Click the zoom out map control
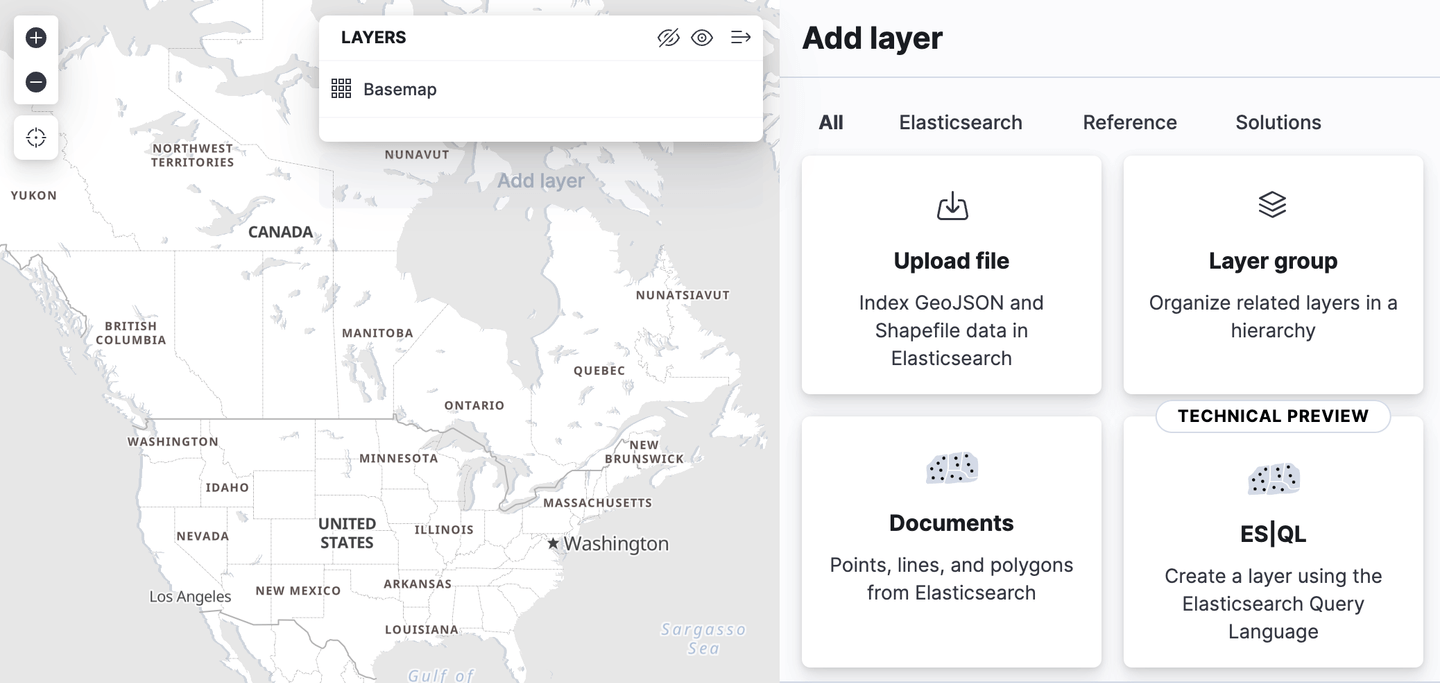Image resolution: width=1440 pixels, height=683 pixels. pyautogui.click(x=36, y=82)
